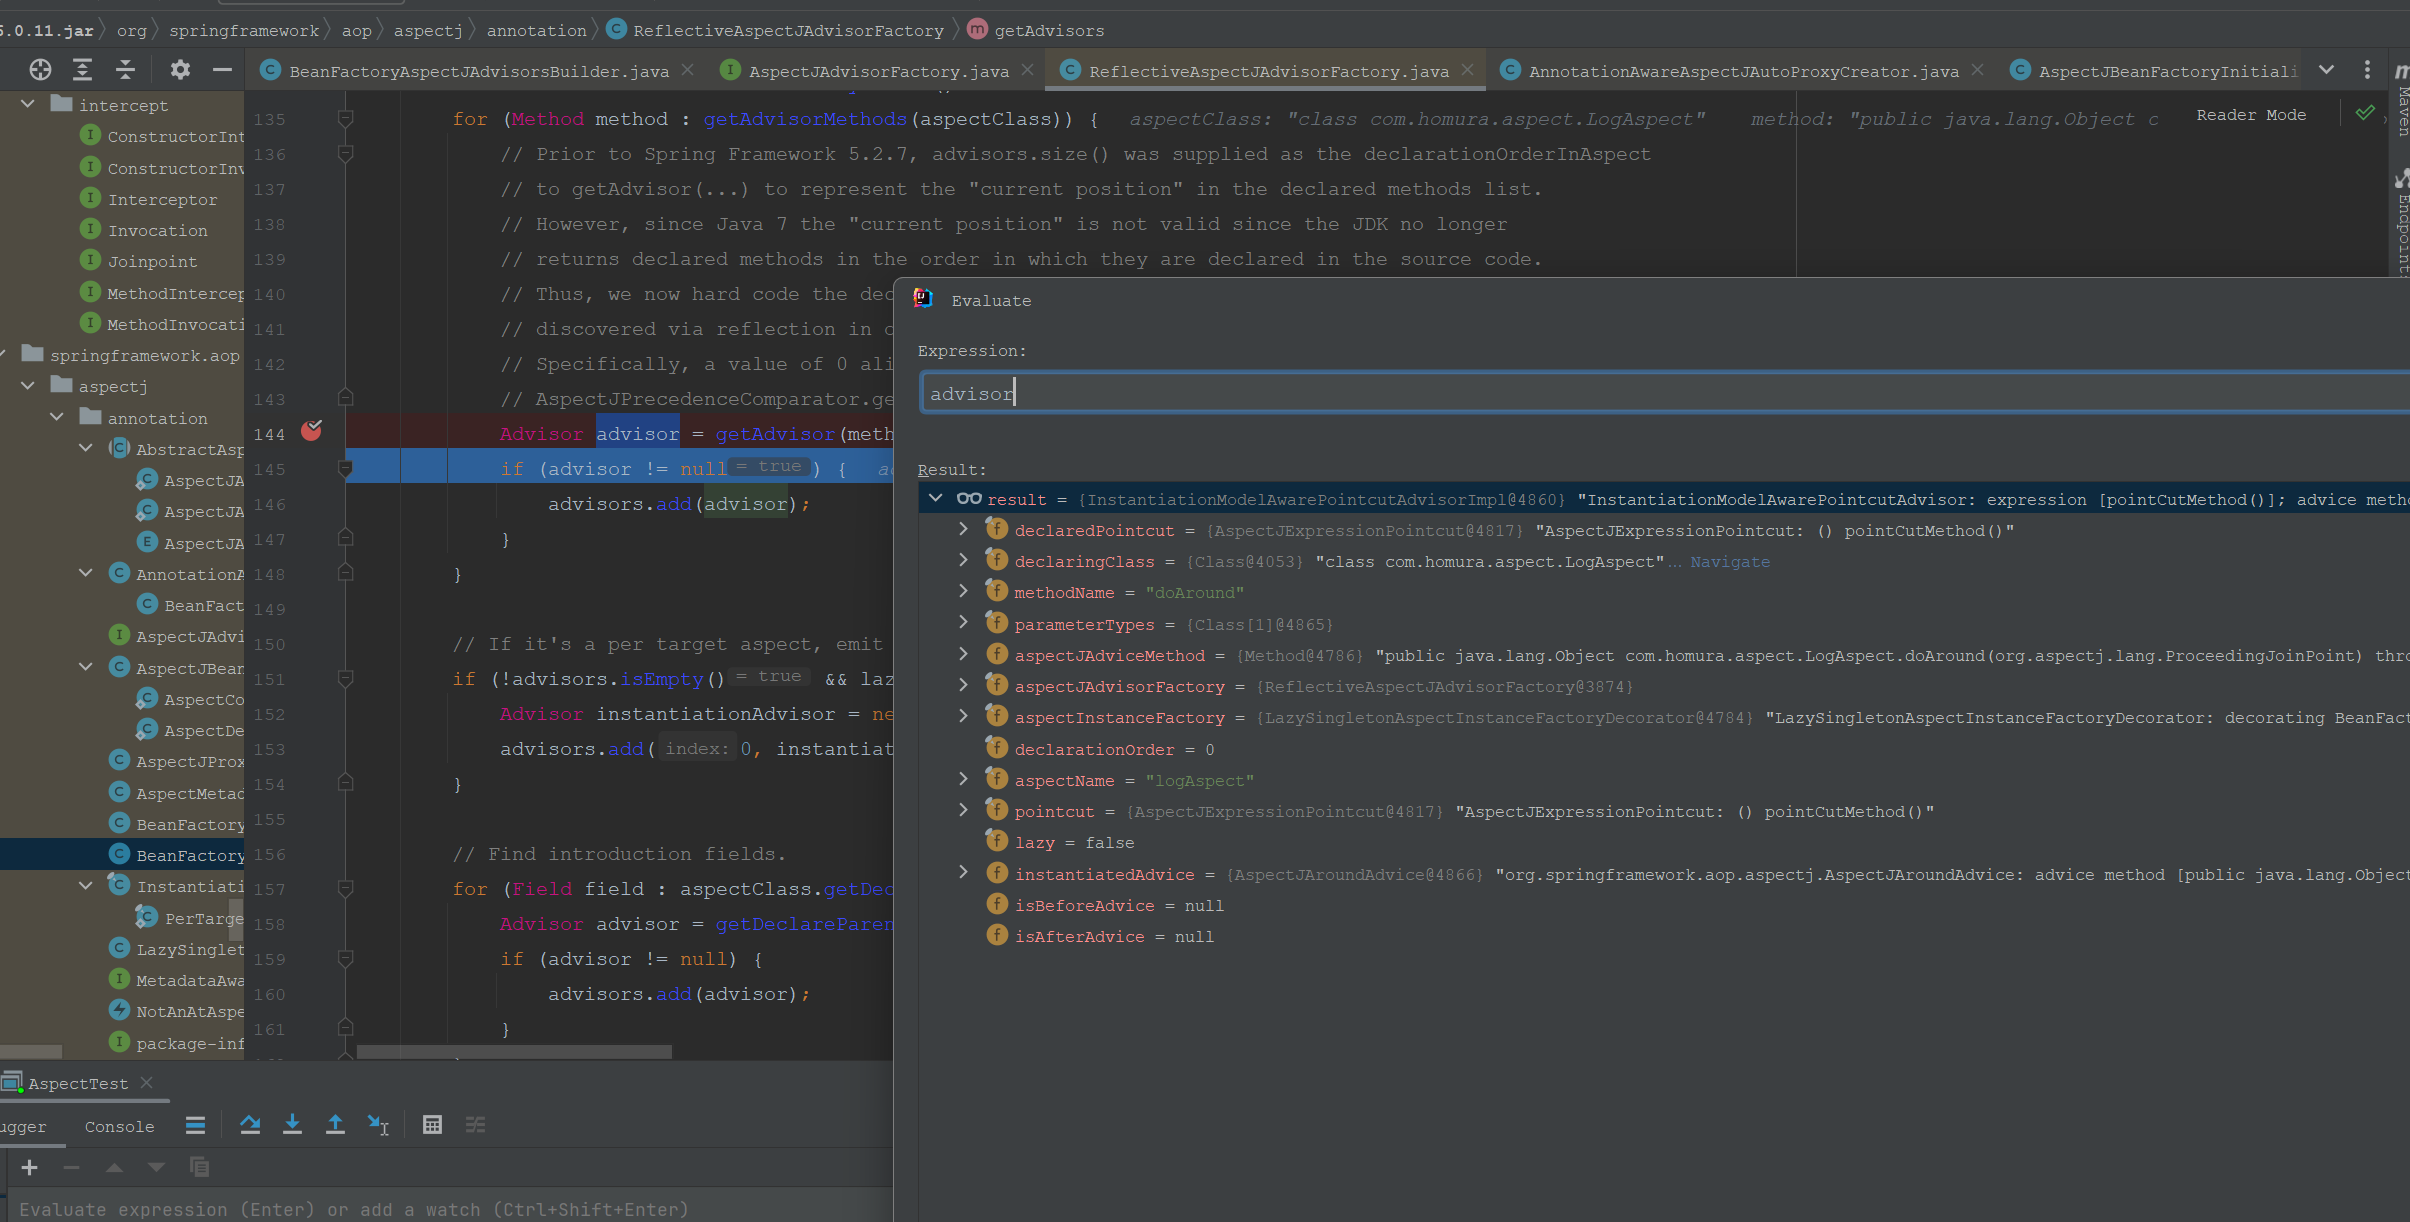Click the Run to Cursor icon
Image resolution: width=2410 pixels, height=1222 pixels.
coord(378,1125)
